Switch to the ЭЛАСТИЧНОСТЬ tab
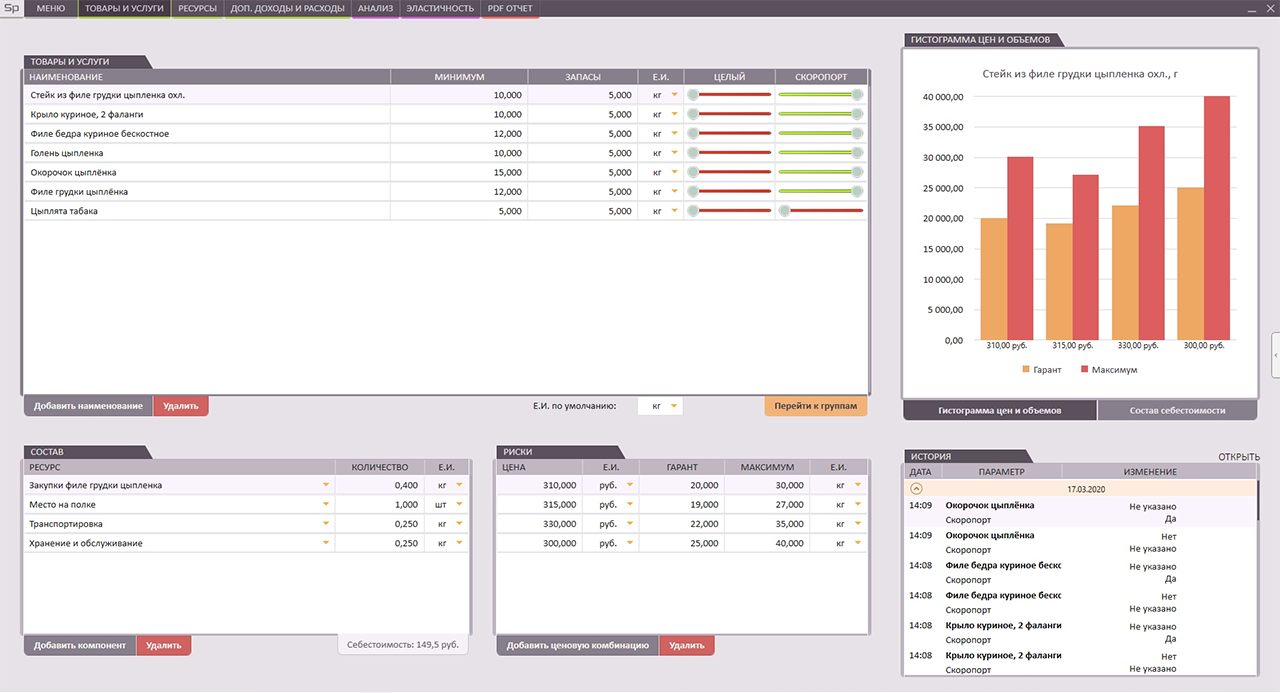The image size is (1280, 693). click(440, 9)
